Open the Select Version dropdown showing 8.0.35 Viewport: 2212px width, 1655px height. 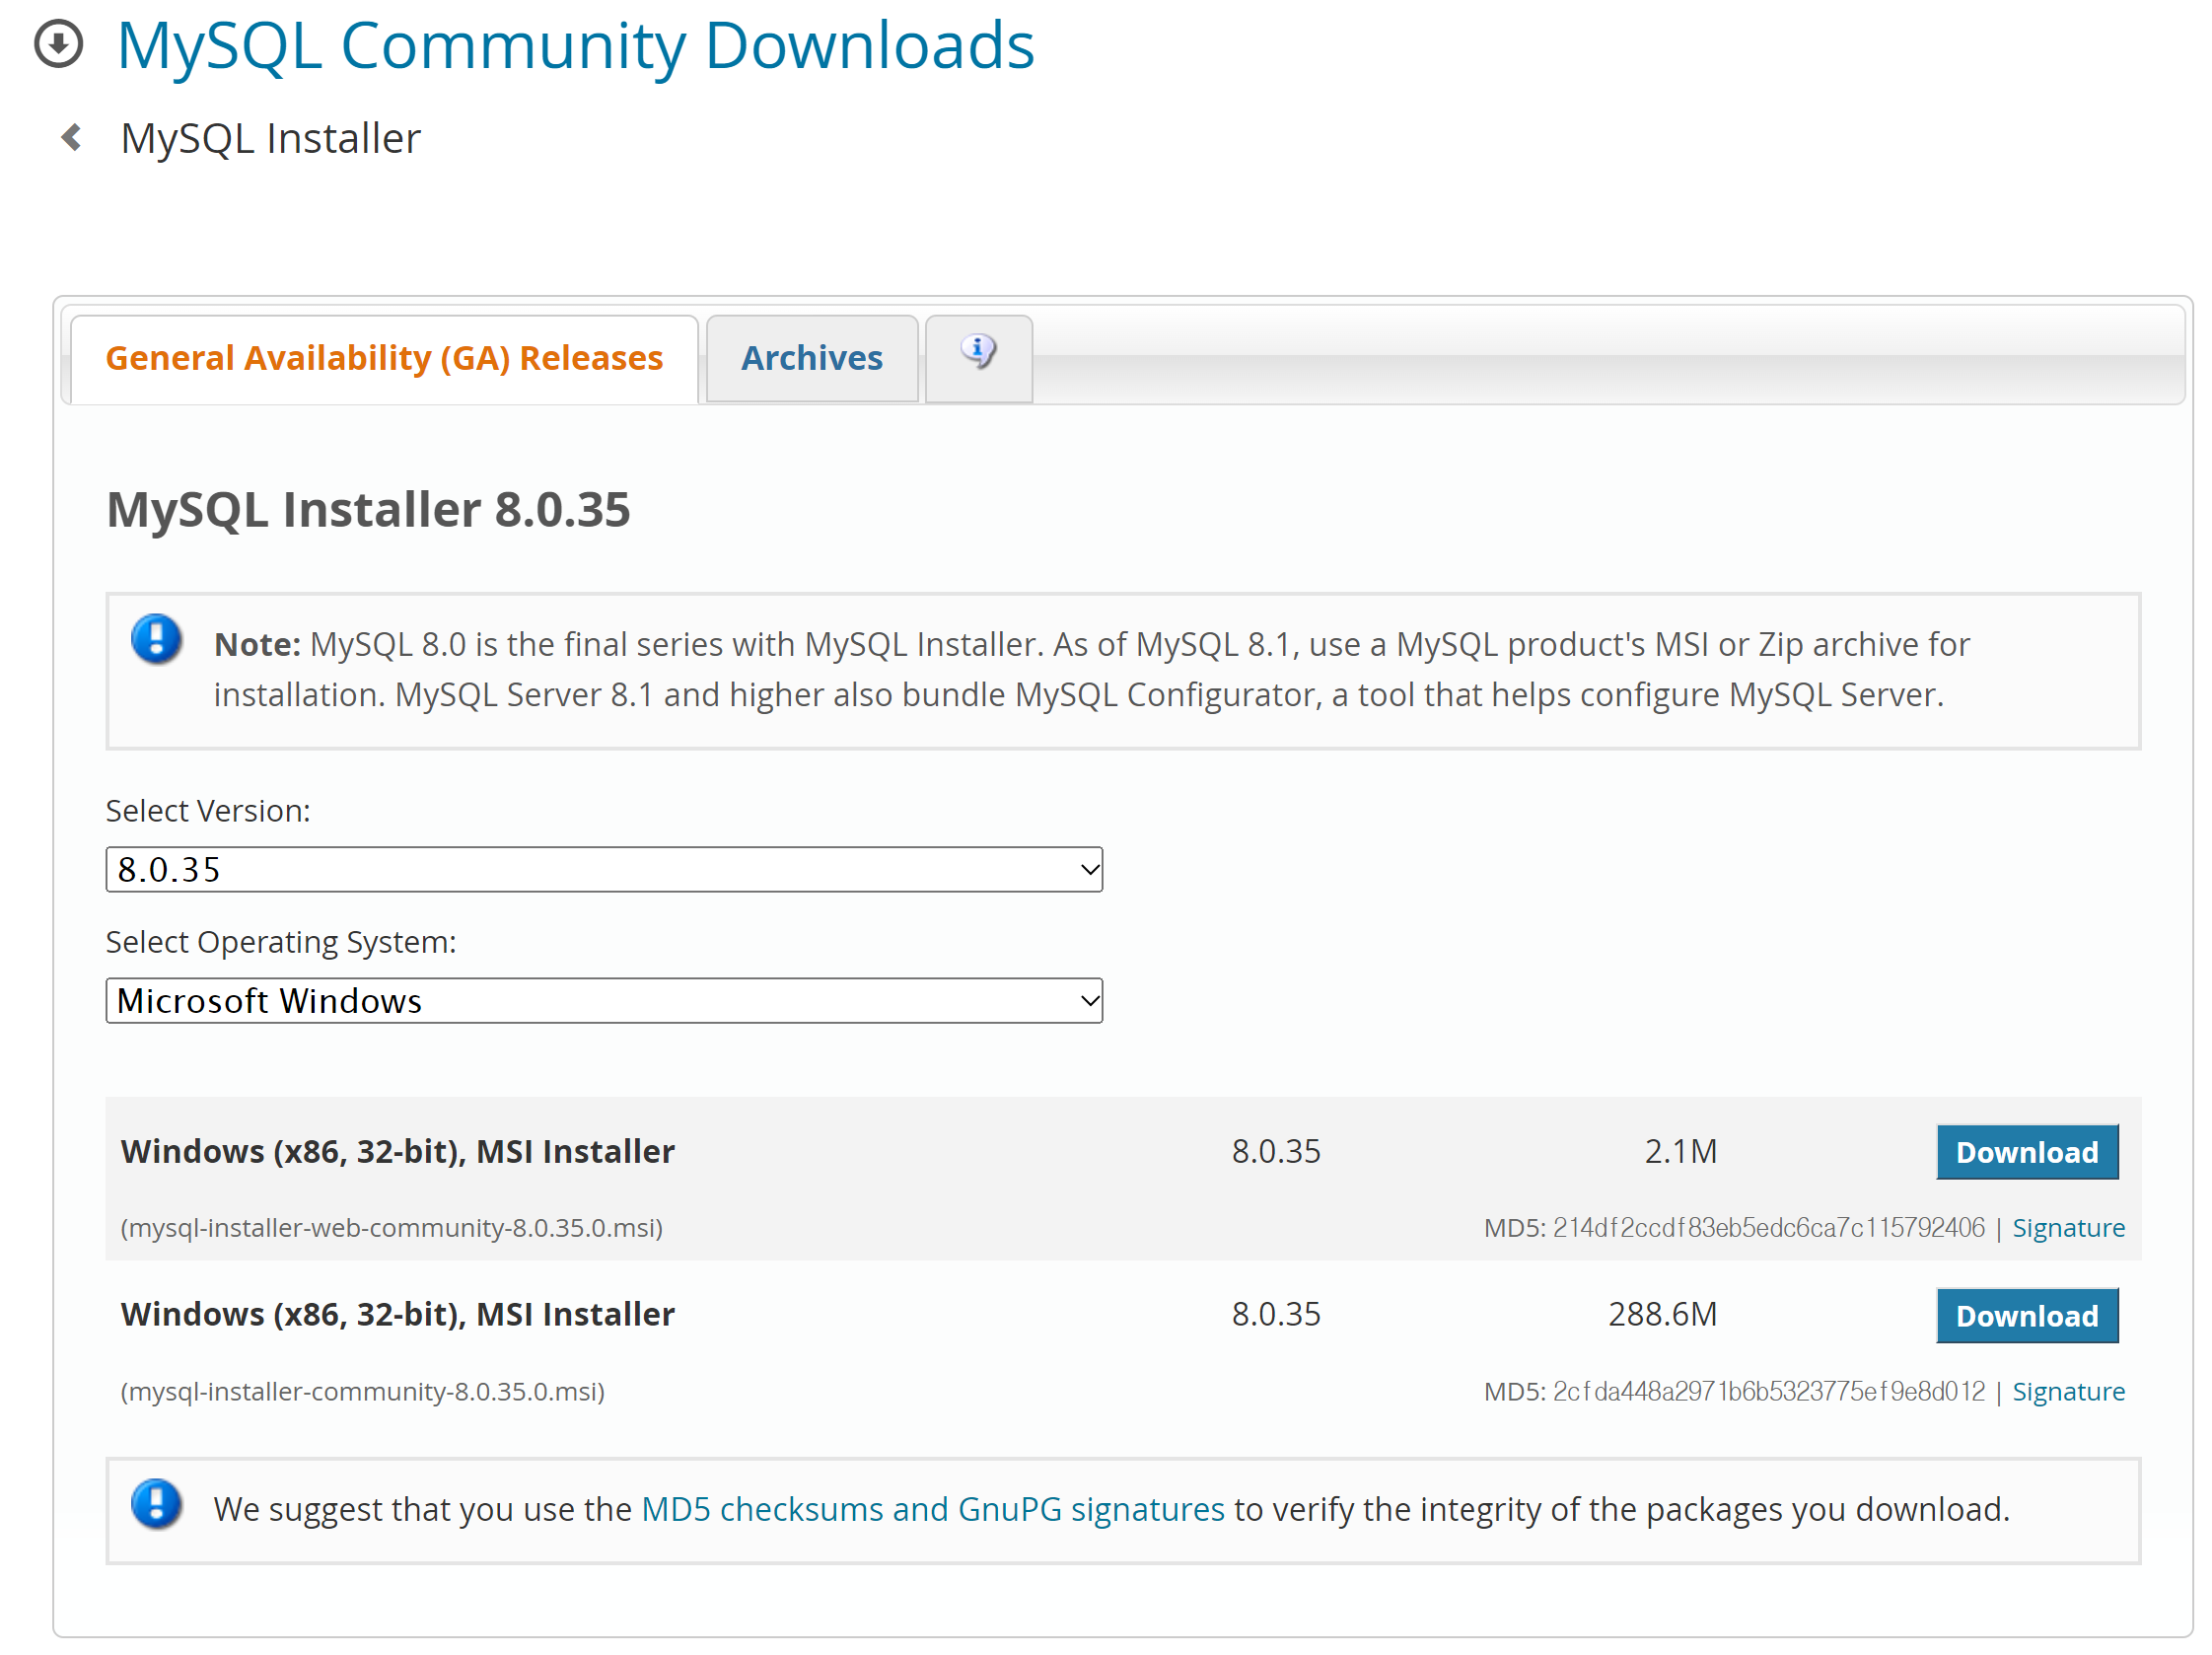pyautogui.click(x=604, y=869)
